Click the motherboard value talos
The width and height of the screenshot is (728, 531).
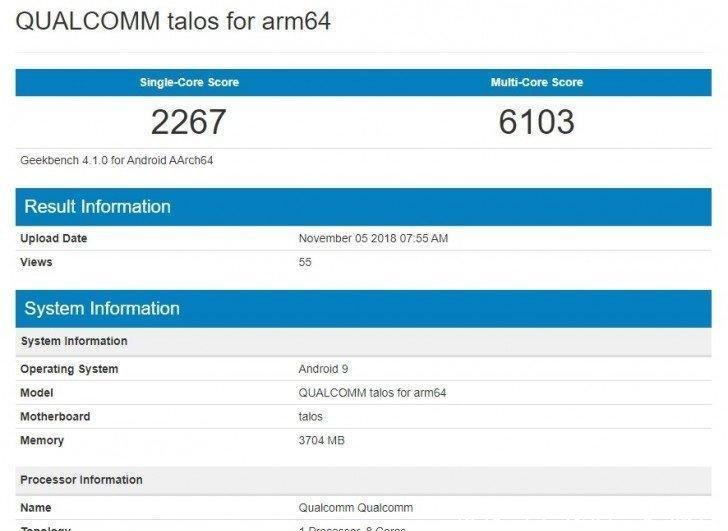(311, 416)
